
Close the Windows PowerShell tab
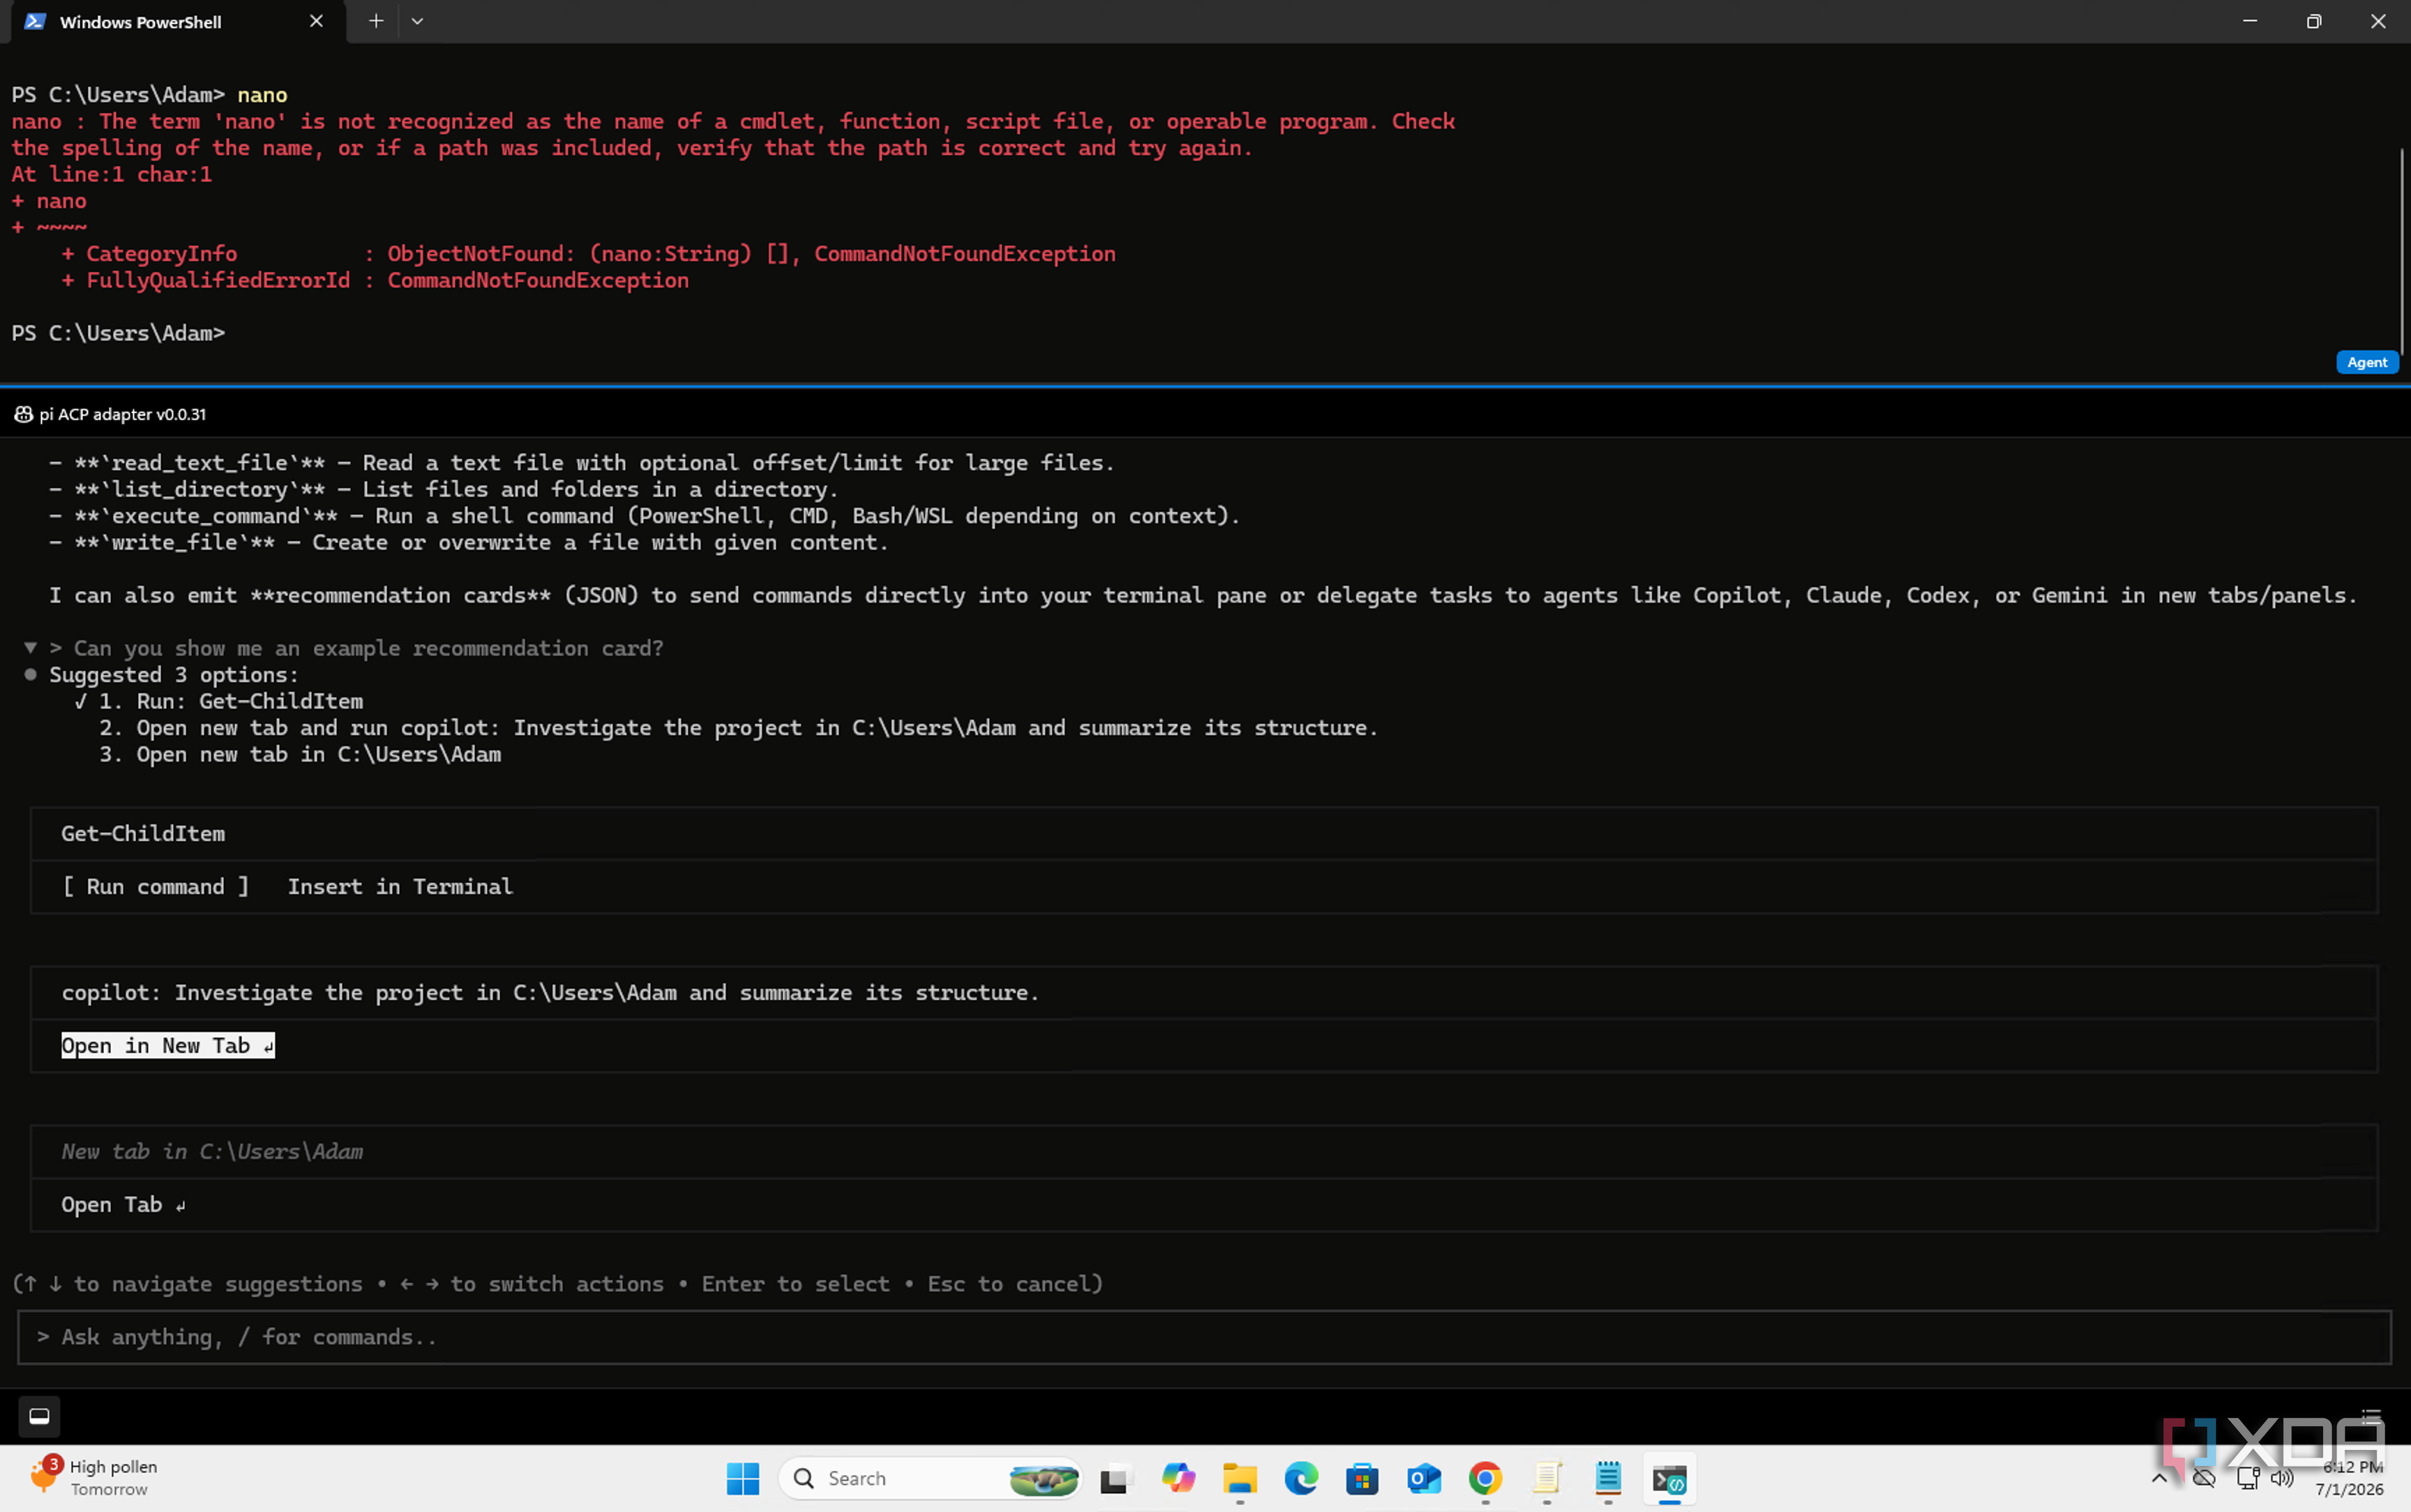click(316, 21)
